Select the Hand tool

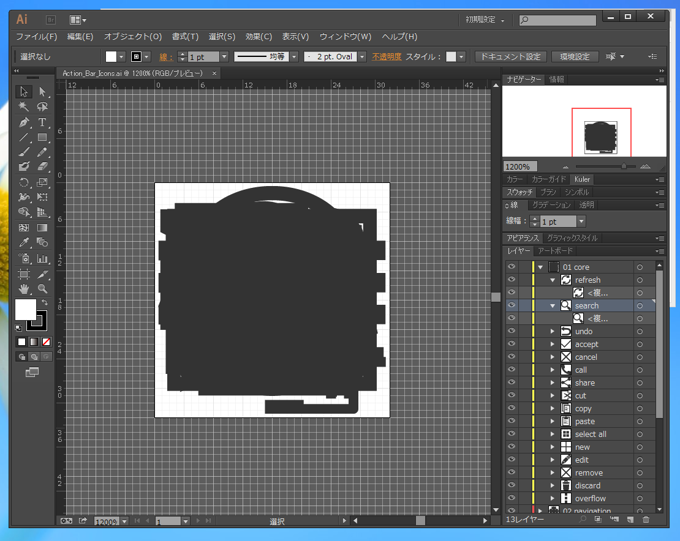click(23, 289)
